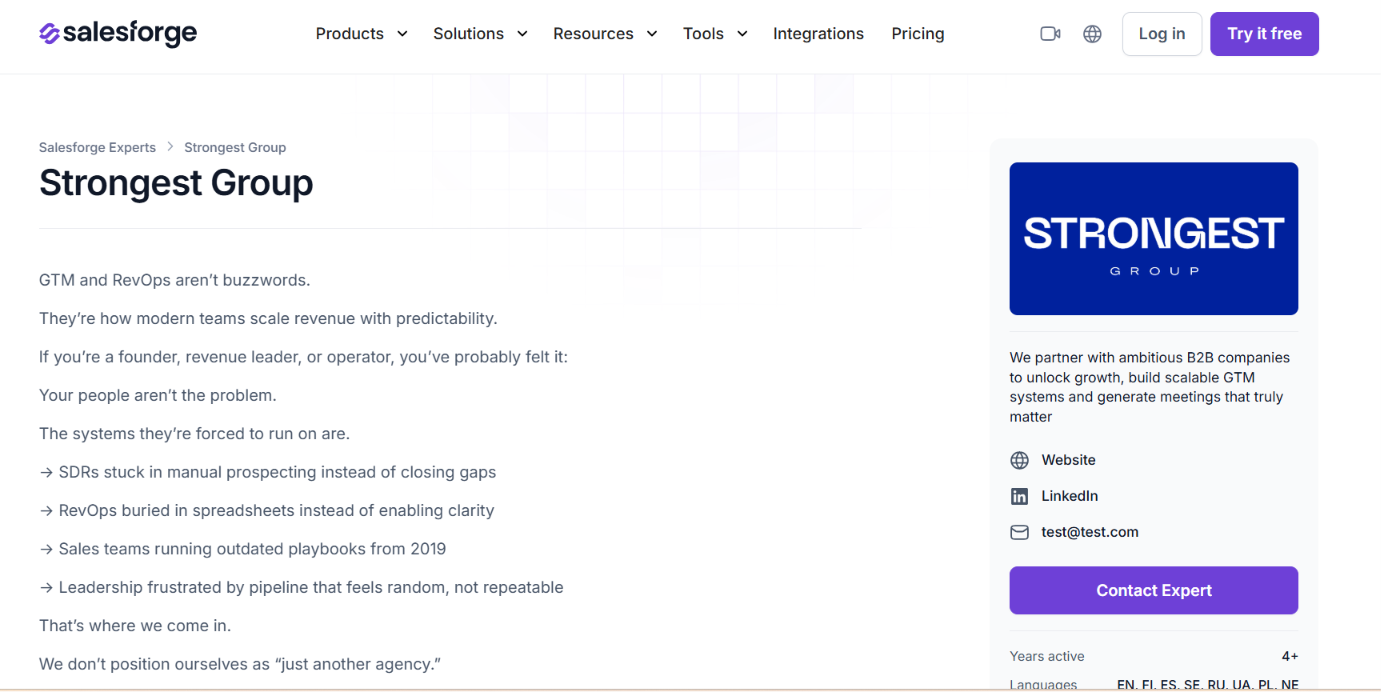This screenshot has height=692, width=1381.
Task: Click the globe icon beside Website
Action: click(x=1019, y=460)
